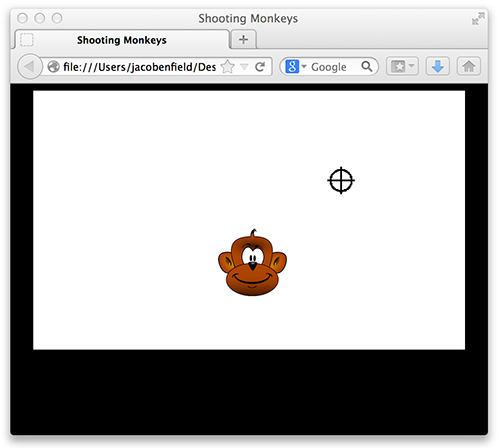Viewport: 500px width, 448px height.
Task: Click the globe site identity icon
Action: 53,67
